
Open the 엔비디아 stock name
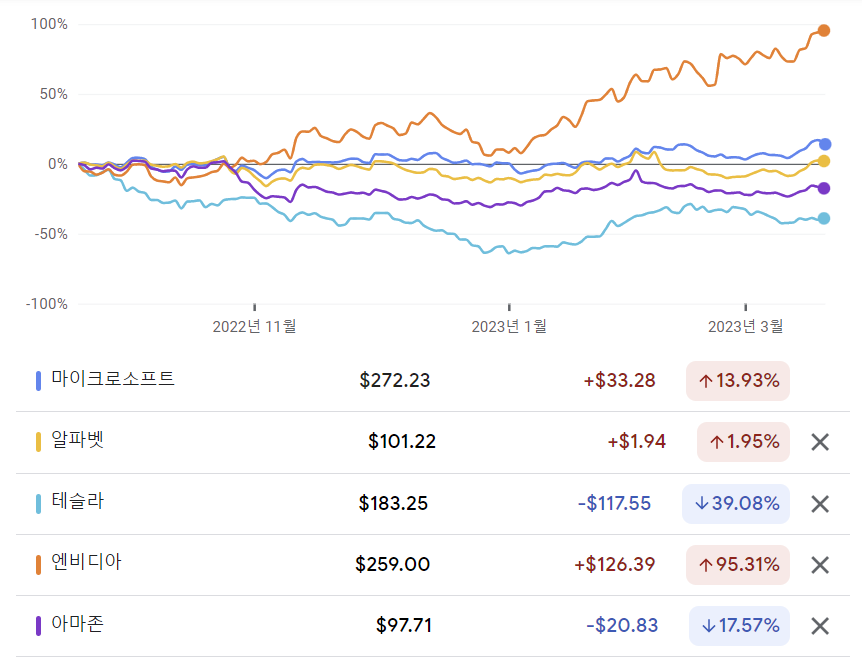click(86, 562)
